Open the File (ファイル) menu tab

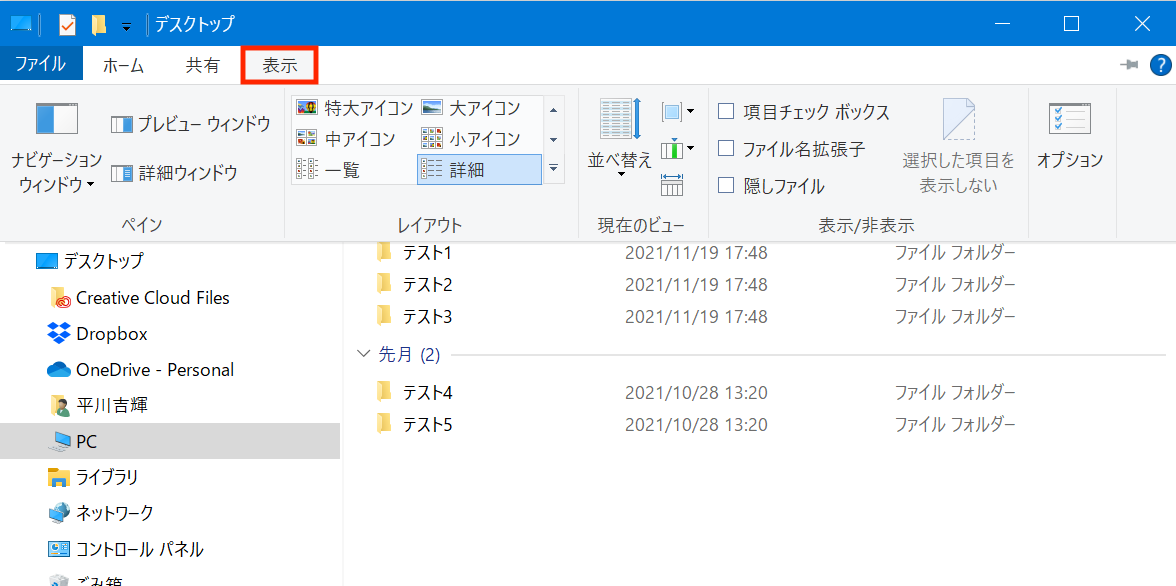click(40, 65)
